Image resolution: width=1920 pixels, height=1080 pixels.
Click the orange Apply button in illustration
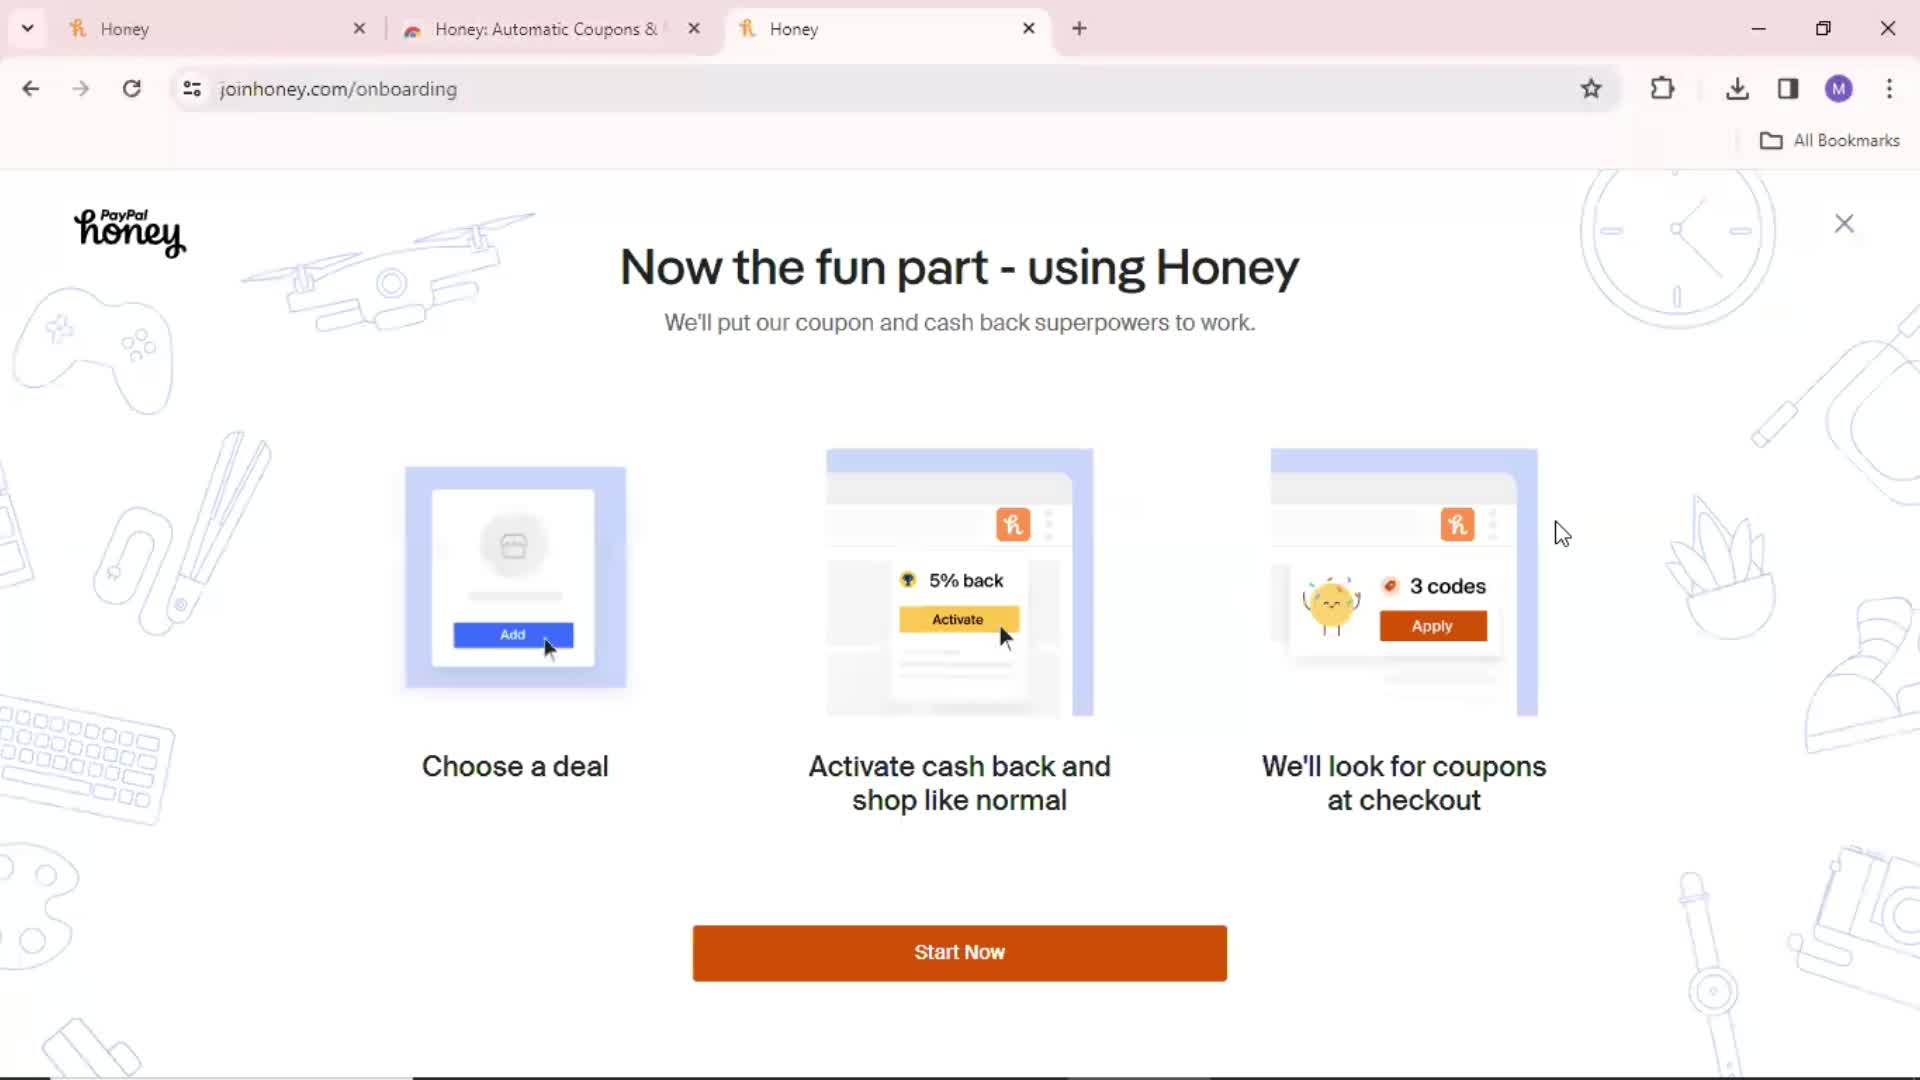1433,626
